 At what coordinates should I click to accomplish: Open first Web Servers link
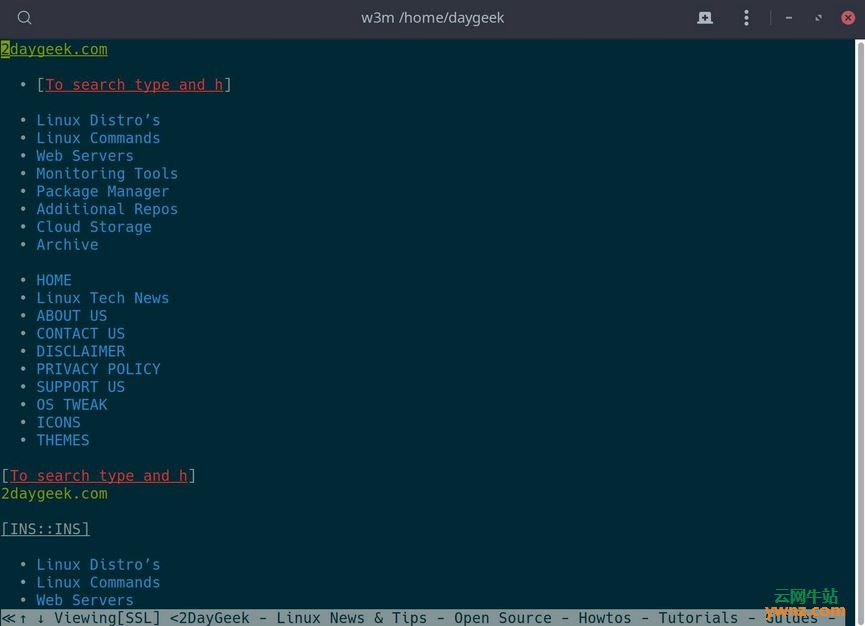tap(85, 156)
